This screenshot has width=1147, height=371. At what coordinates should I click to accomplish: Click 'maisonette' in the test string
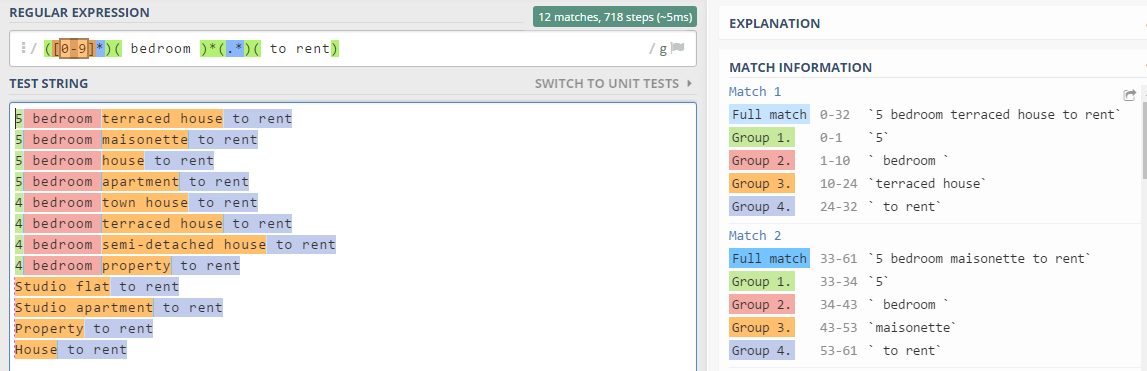tap(145, 139)
